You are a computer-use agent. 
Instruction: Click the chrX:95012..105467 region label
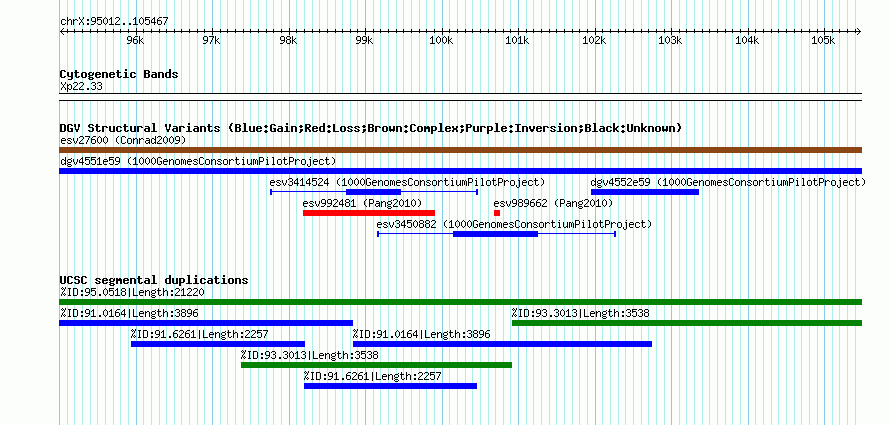tap(114, 22)
